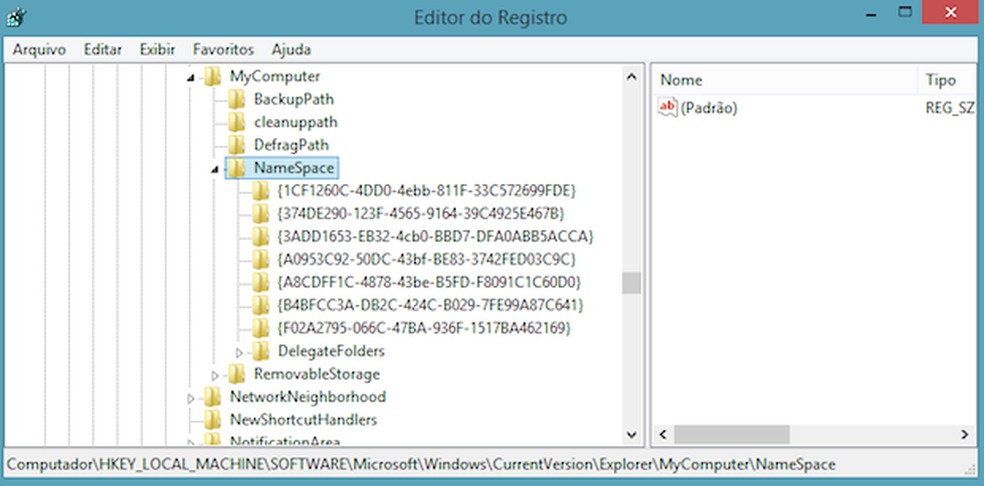Click folder icon of {374DE290-123F-4565-9164-39C4925E467B}

click(x=260, y=213)
